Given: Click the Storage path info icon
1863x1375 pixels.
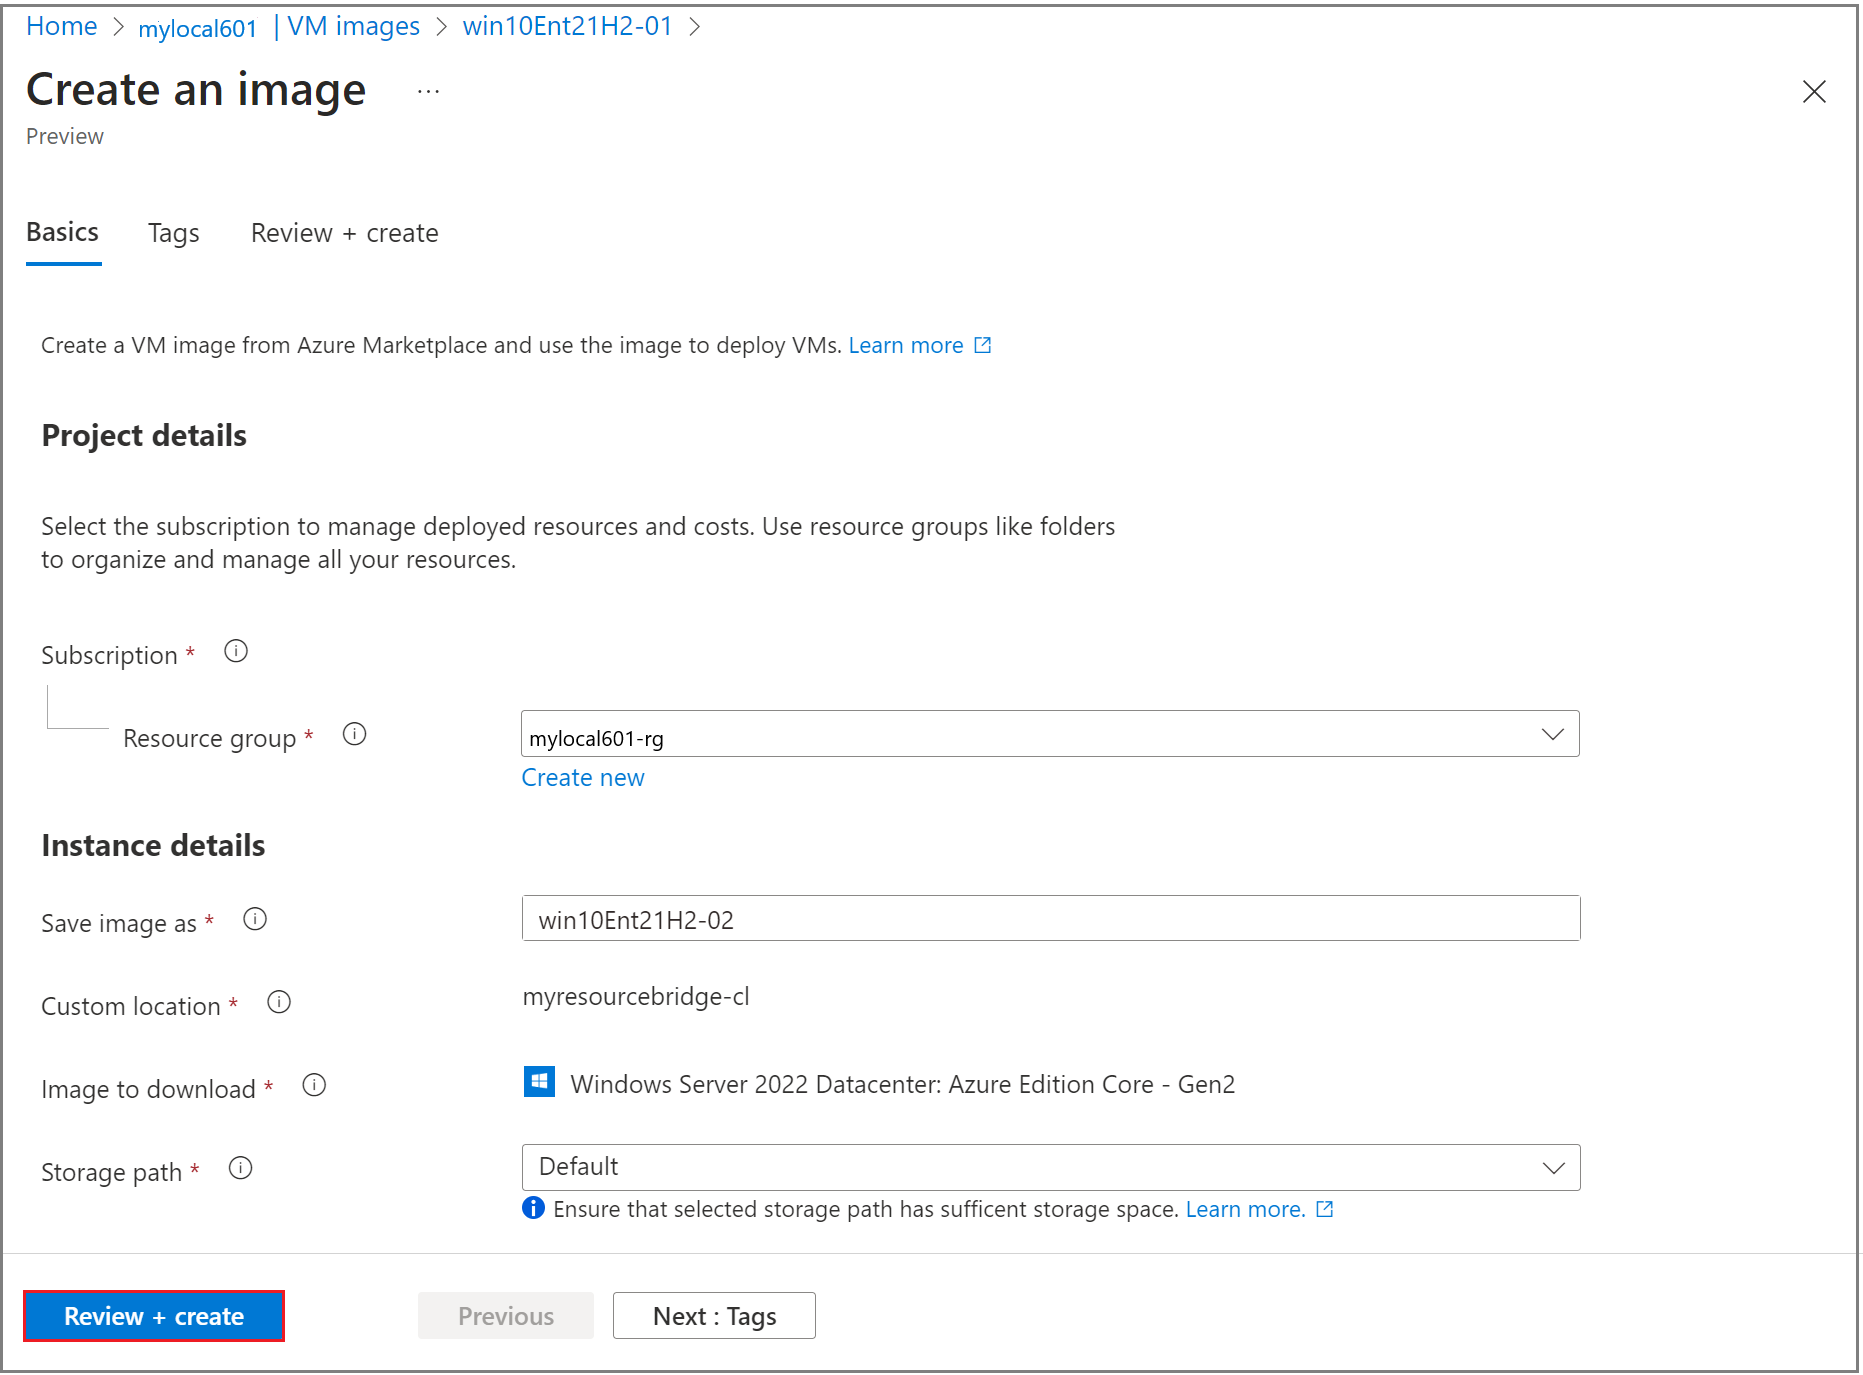Looking at the screenshot, I should tap(240, 1168).
